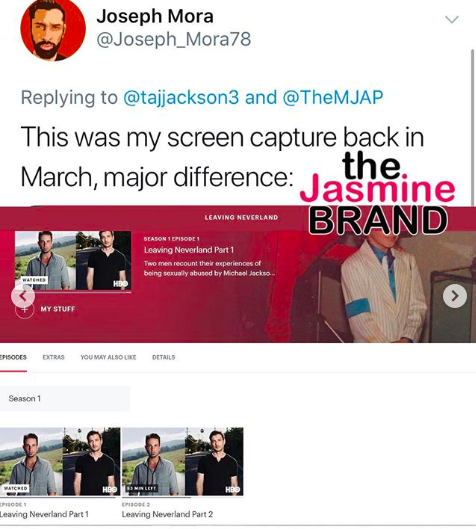Open the You May Also Like tab
Image resolution: width=476 pixels, height=529 pixels.
(108, 357)
